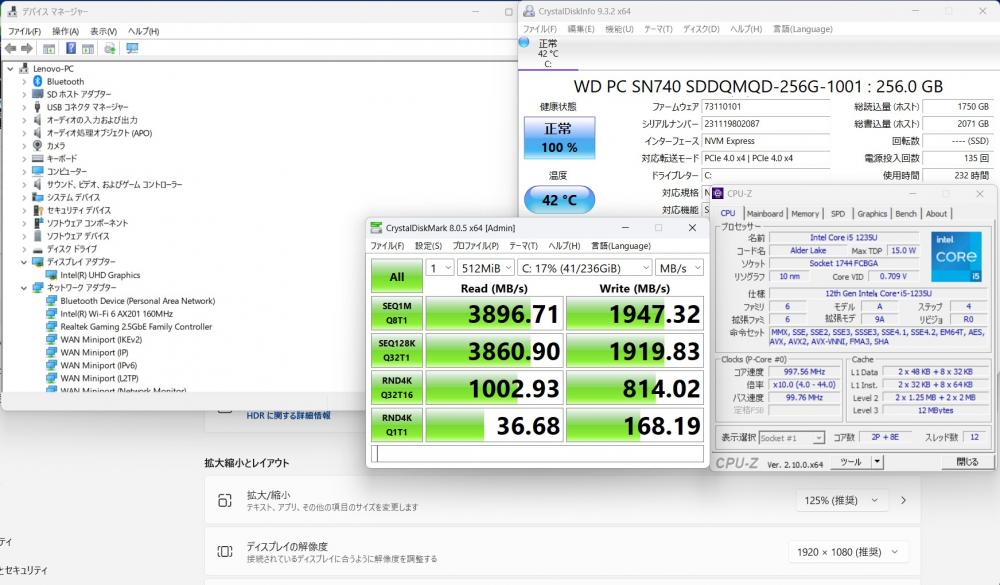This screenshot has width=1000, height=585.
Task: Click the comment text field in CrystalDiskMark
Action: pos(537,453)
